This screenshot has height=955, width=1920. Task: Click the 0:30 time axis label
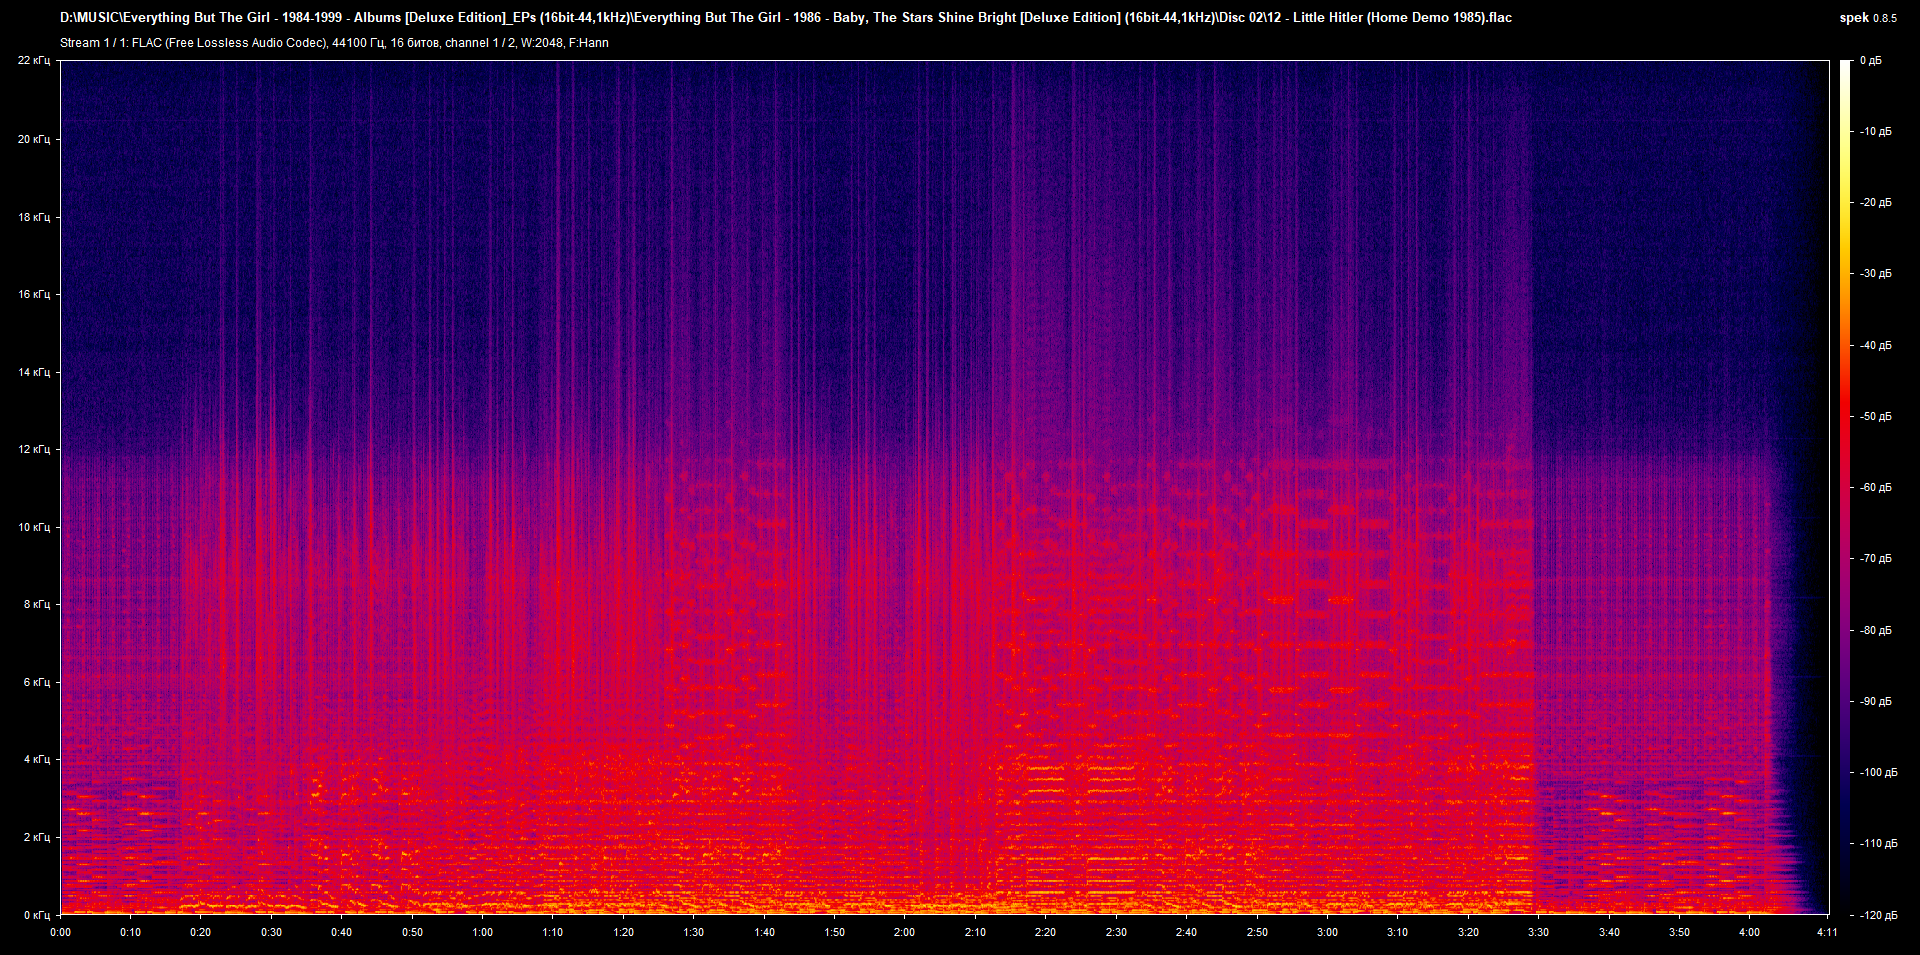(x=271, y=932)
